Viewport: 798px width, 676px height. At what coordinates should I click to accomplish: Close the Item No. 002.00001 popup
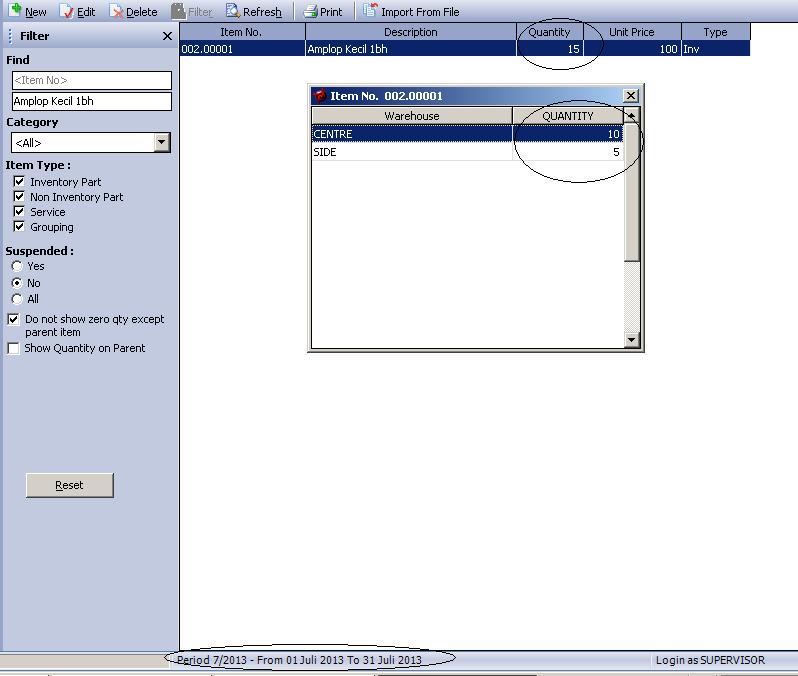630,96
